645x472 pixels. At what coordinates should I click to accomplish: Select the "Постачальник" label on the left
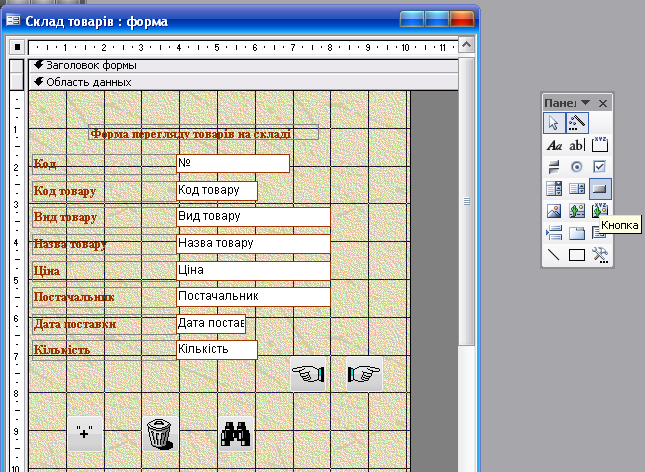click(104, 297)
